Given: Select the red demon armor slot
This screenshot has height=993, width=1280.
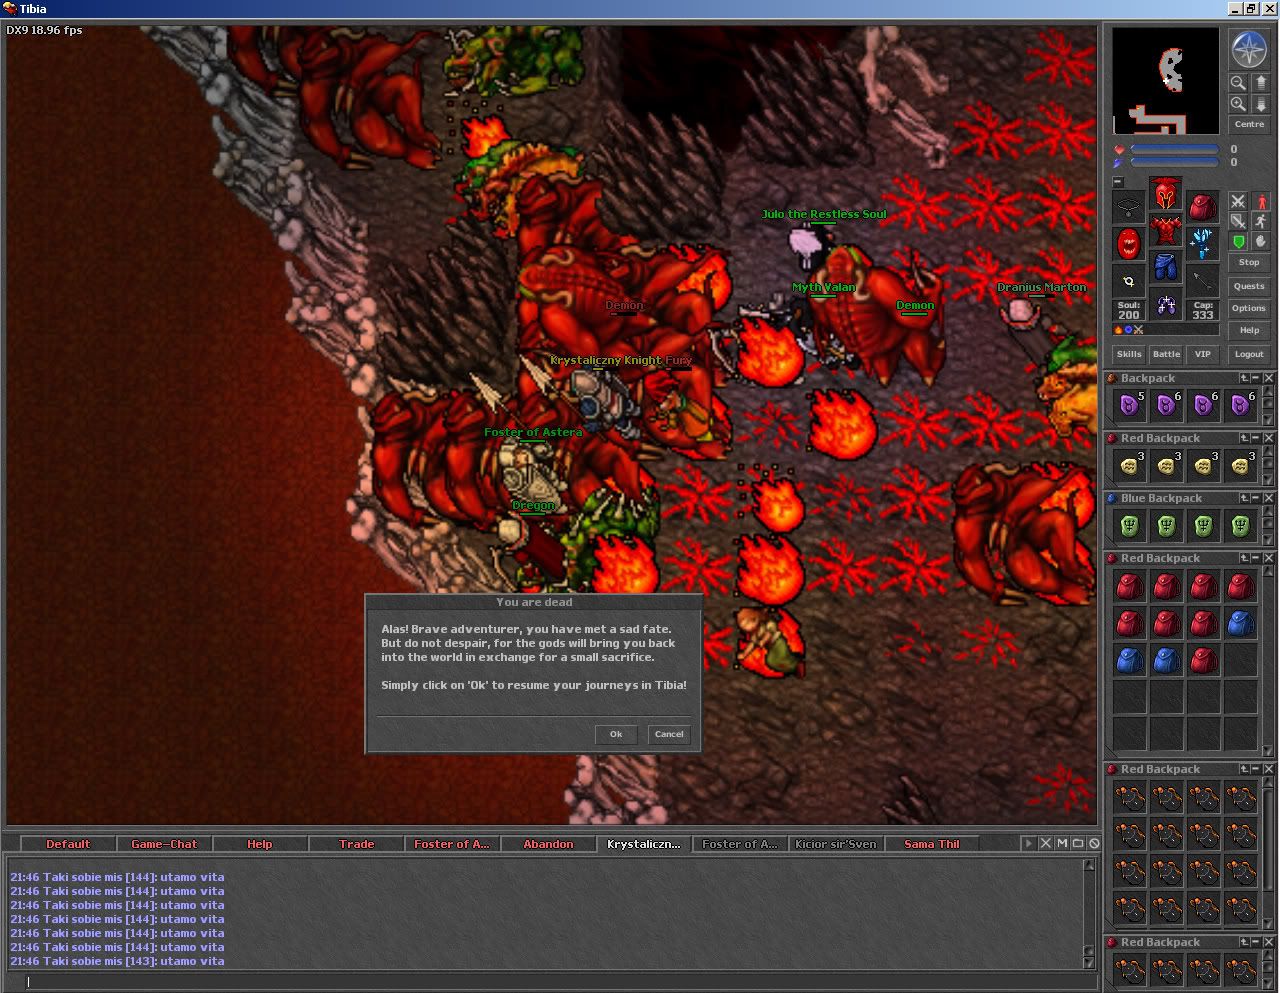Looking at the screenshot, I should click(x=1165, y=231).
